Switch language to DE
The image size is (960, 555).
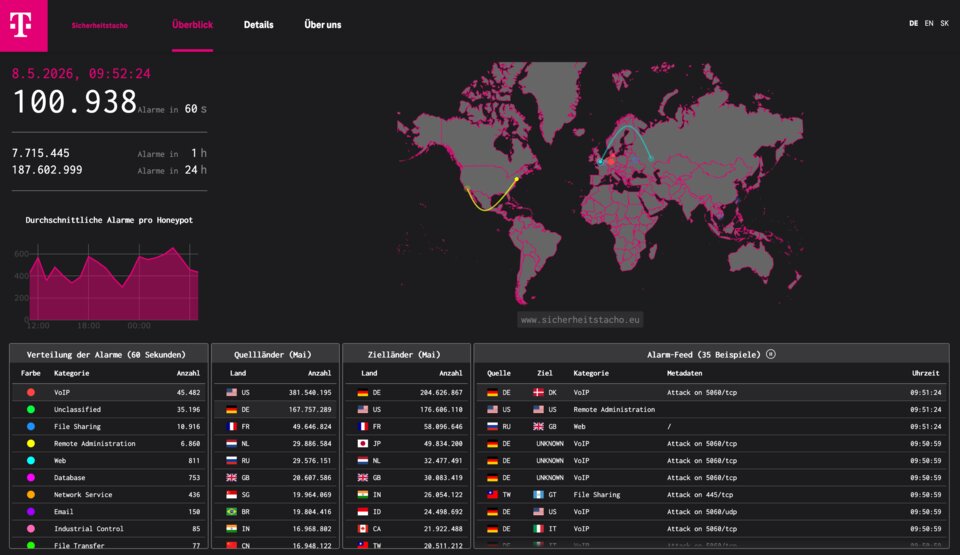(913, 23)
